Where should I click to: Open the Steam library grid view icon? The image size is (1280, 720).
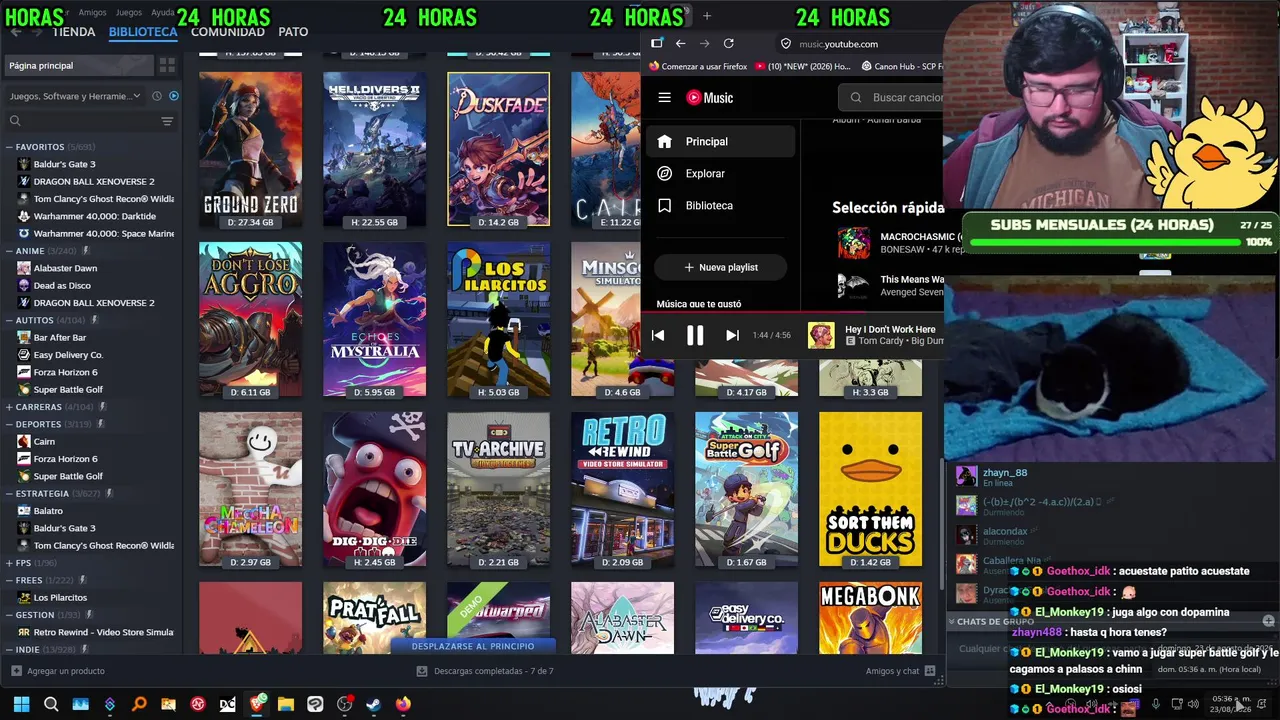167,65
